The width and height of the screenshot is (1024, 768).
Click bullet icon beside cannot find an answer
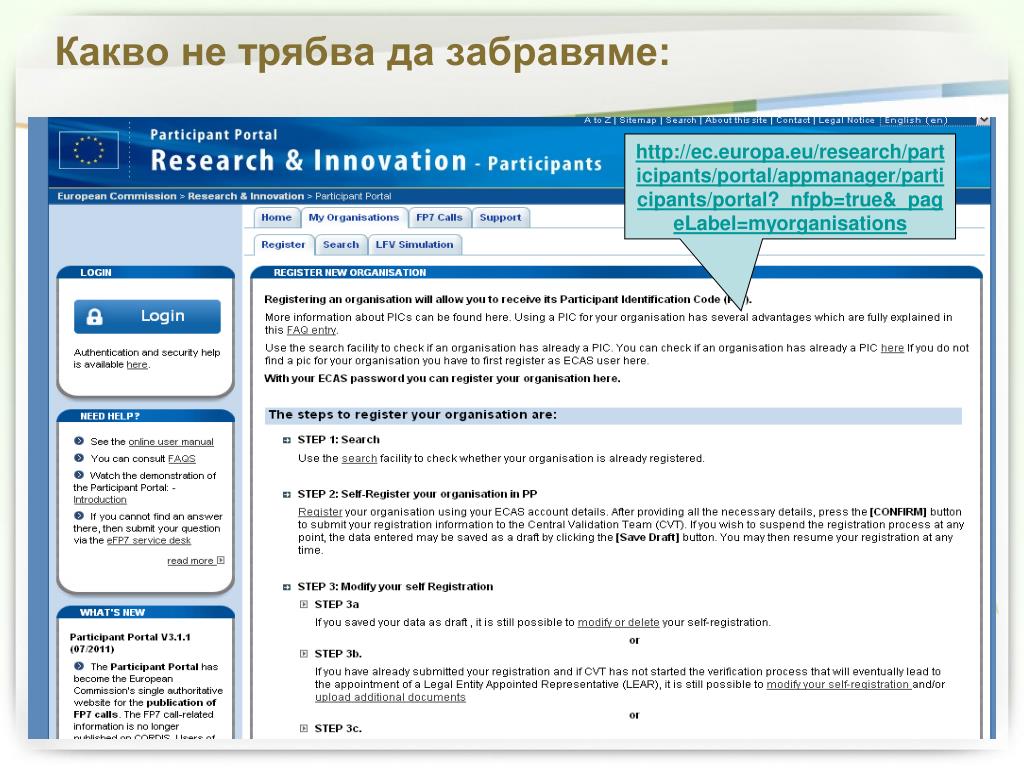[x=79, y=516]
